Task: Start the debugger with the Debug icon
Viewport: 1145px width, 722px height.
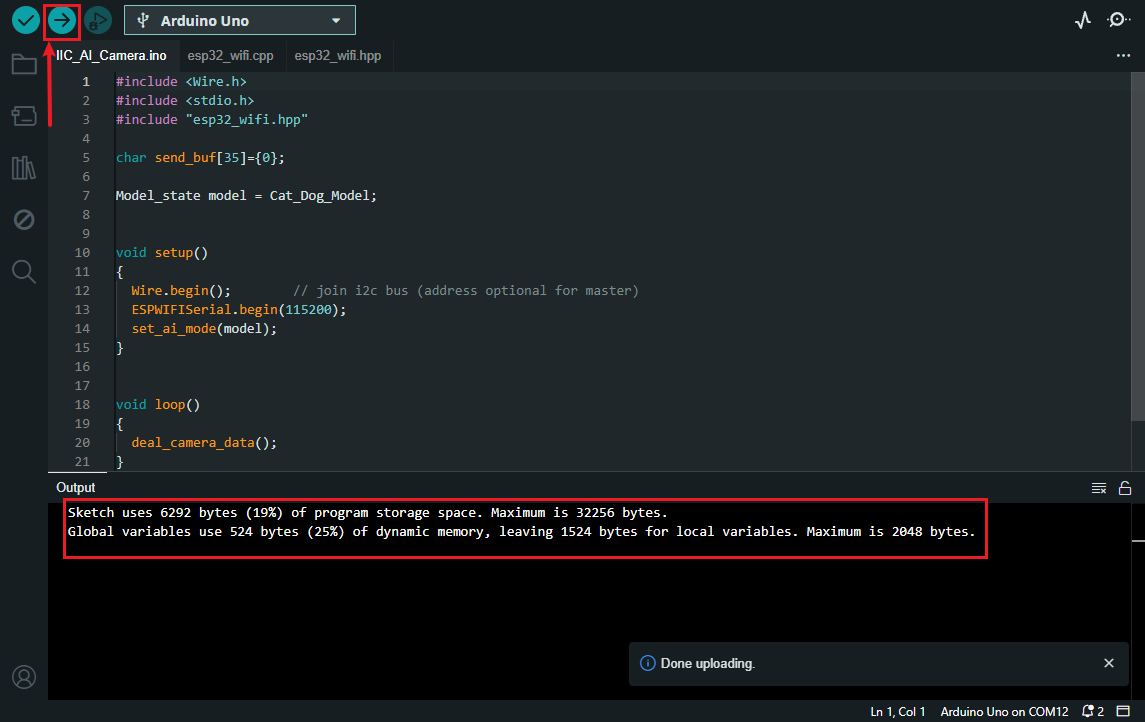Action: (x=98, y=20)
